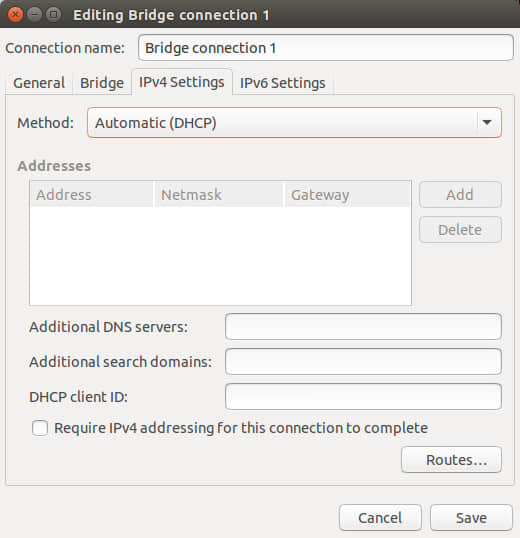This screenshot has height=538, width=520.
Task: Click the Delete address button
Action: point(460,230)
